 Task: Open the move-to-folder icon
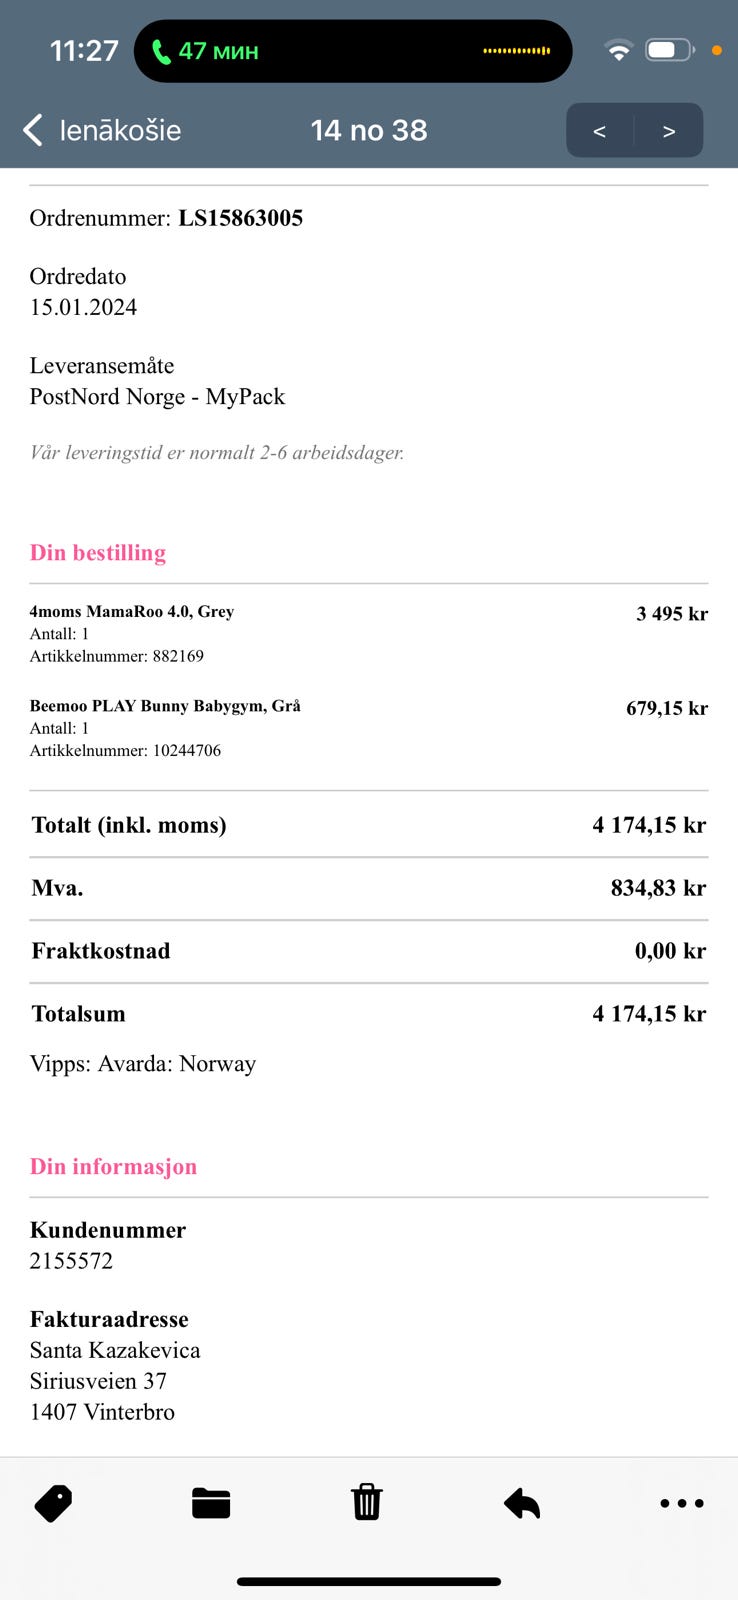coord(211,1503)
